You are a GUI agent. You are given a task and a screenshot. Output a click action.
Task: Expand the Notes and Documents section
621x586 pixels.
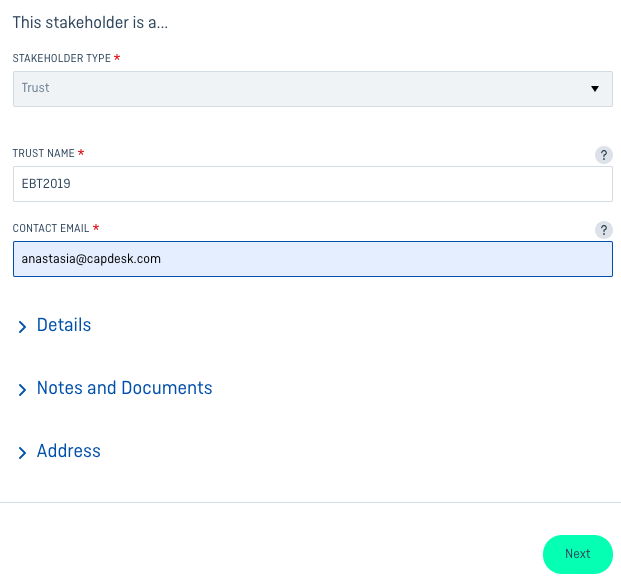coord(124,388)
